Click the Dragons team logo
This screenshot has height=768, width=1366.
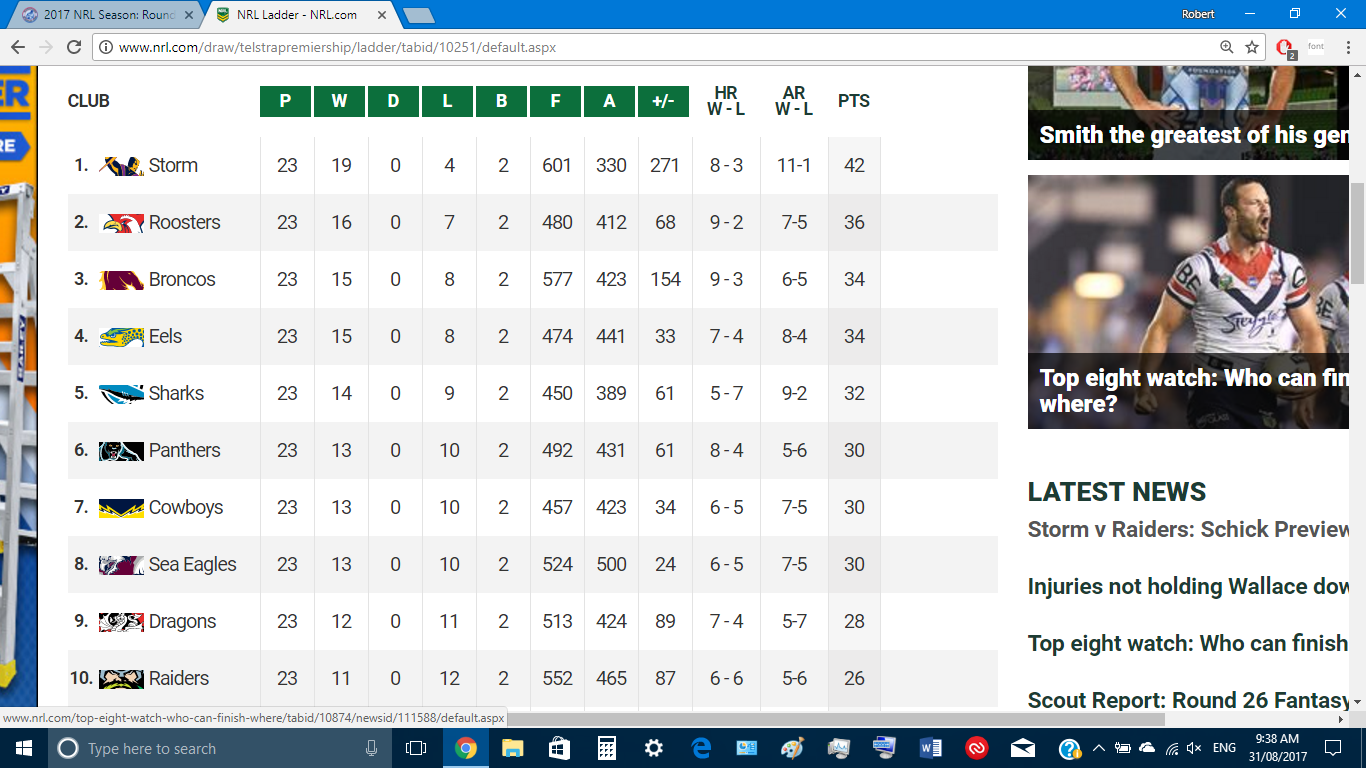[x=122, y=622]
